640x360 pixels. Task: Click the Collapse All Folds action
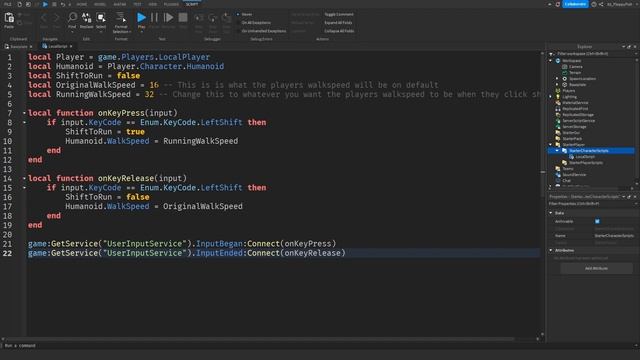click(x=339, y=31)
